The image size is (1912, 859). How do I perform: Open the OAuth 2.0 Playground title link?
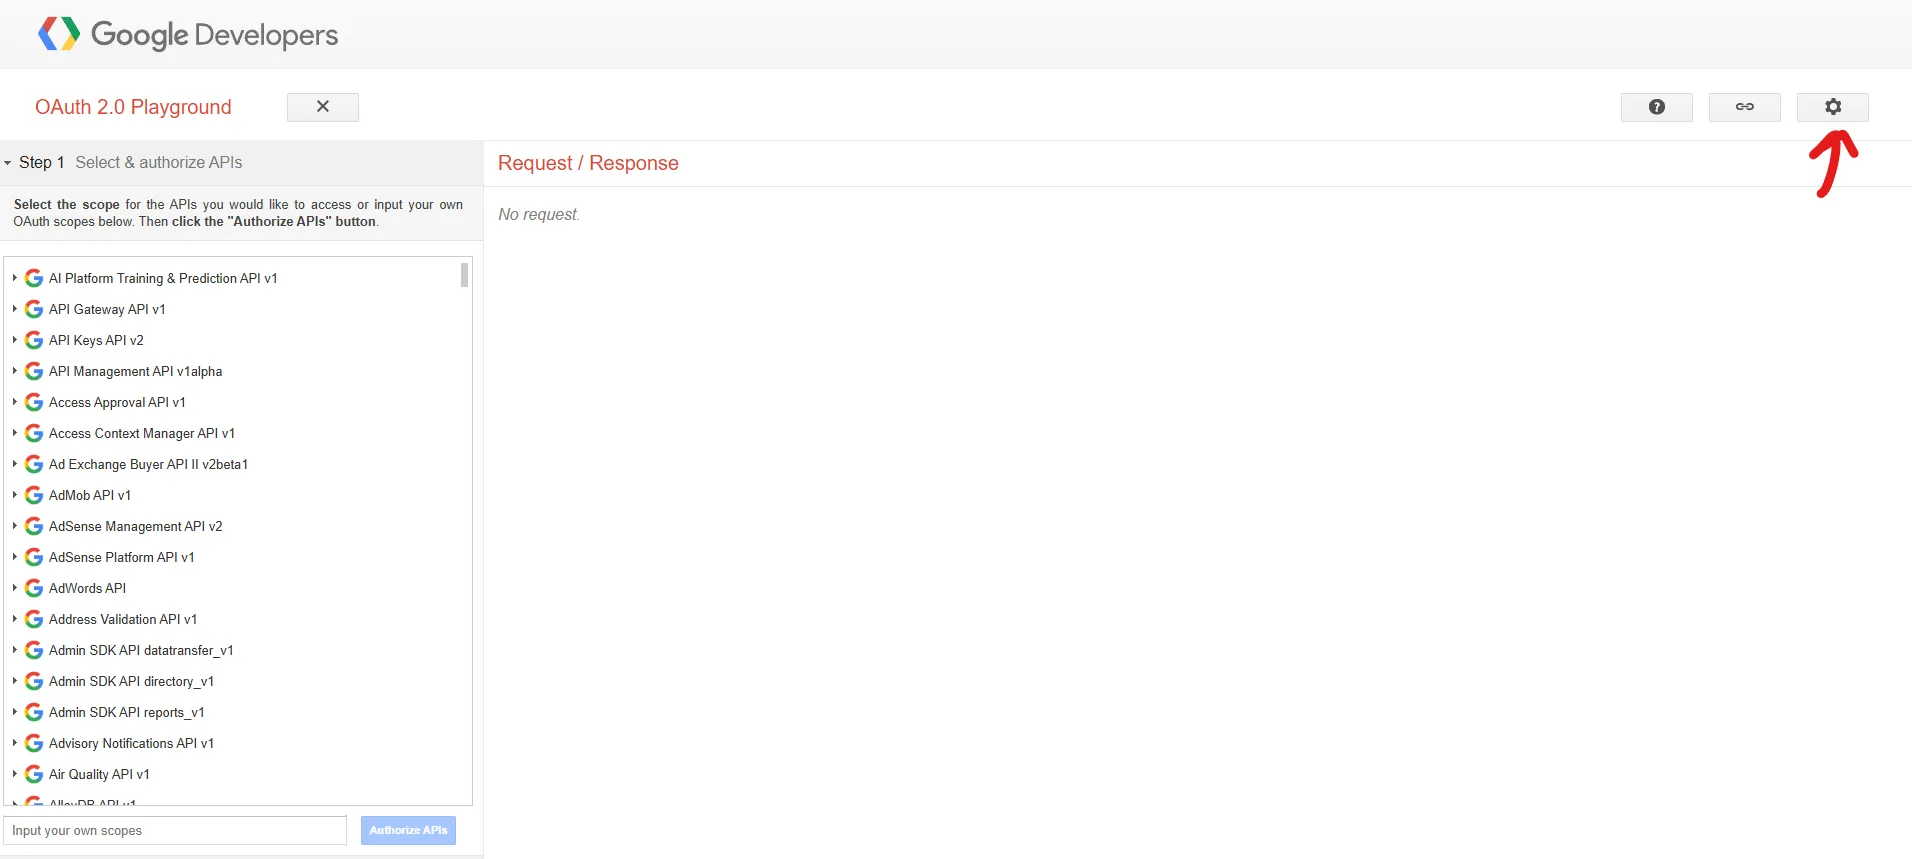click(133, 107)
